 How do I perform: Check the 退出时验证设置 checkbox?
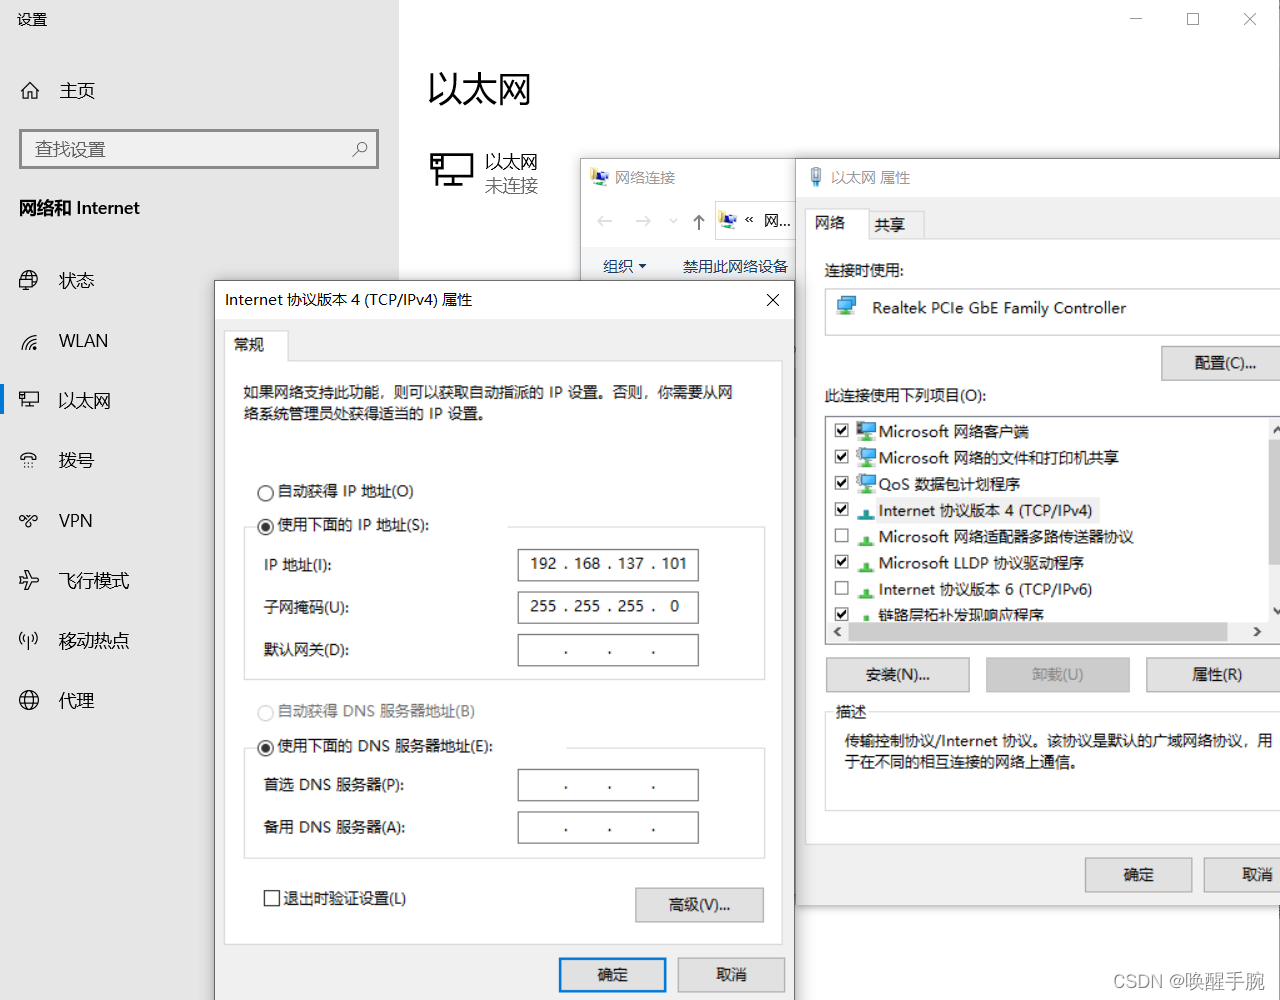[x=271, y=898]
